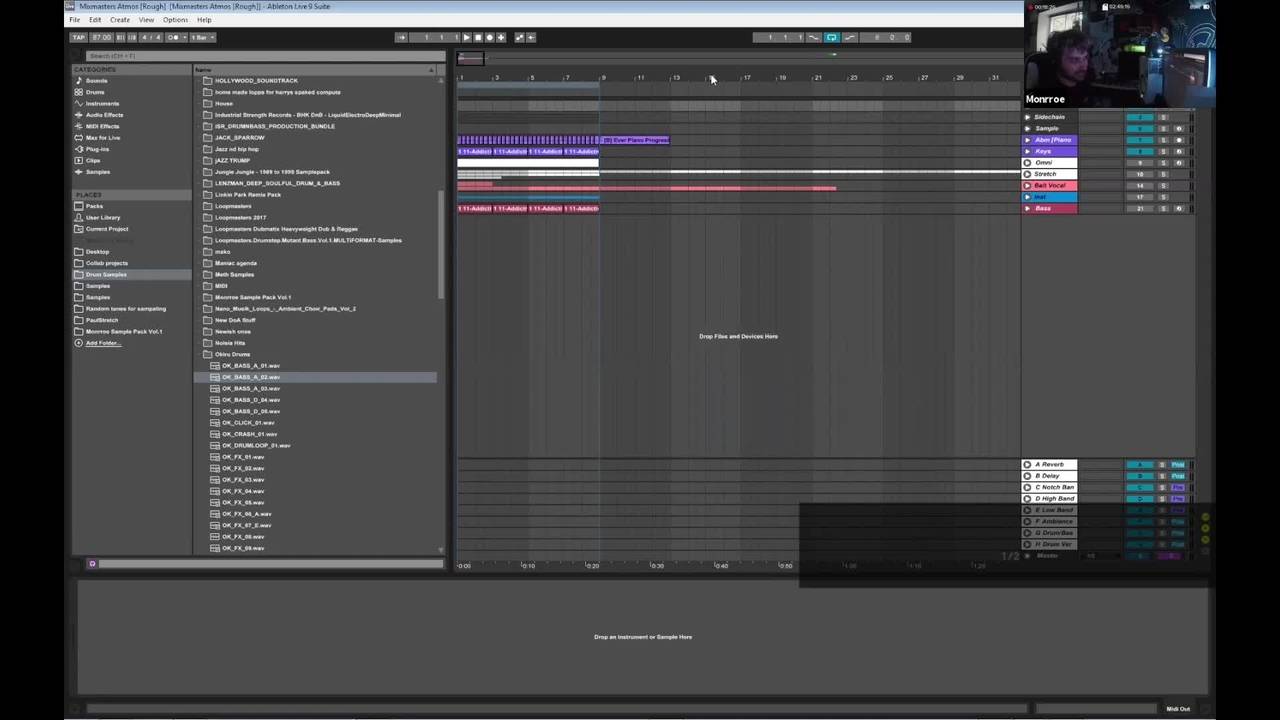This screenshot has width=1280, height=720.
Task: Select the Instruments category icon
Action: pyautogui.click(x=79, y=103)
